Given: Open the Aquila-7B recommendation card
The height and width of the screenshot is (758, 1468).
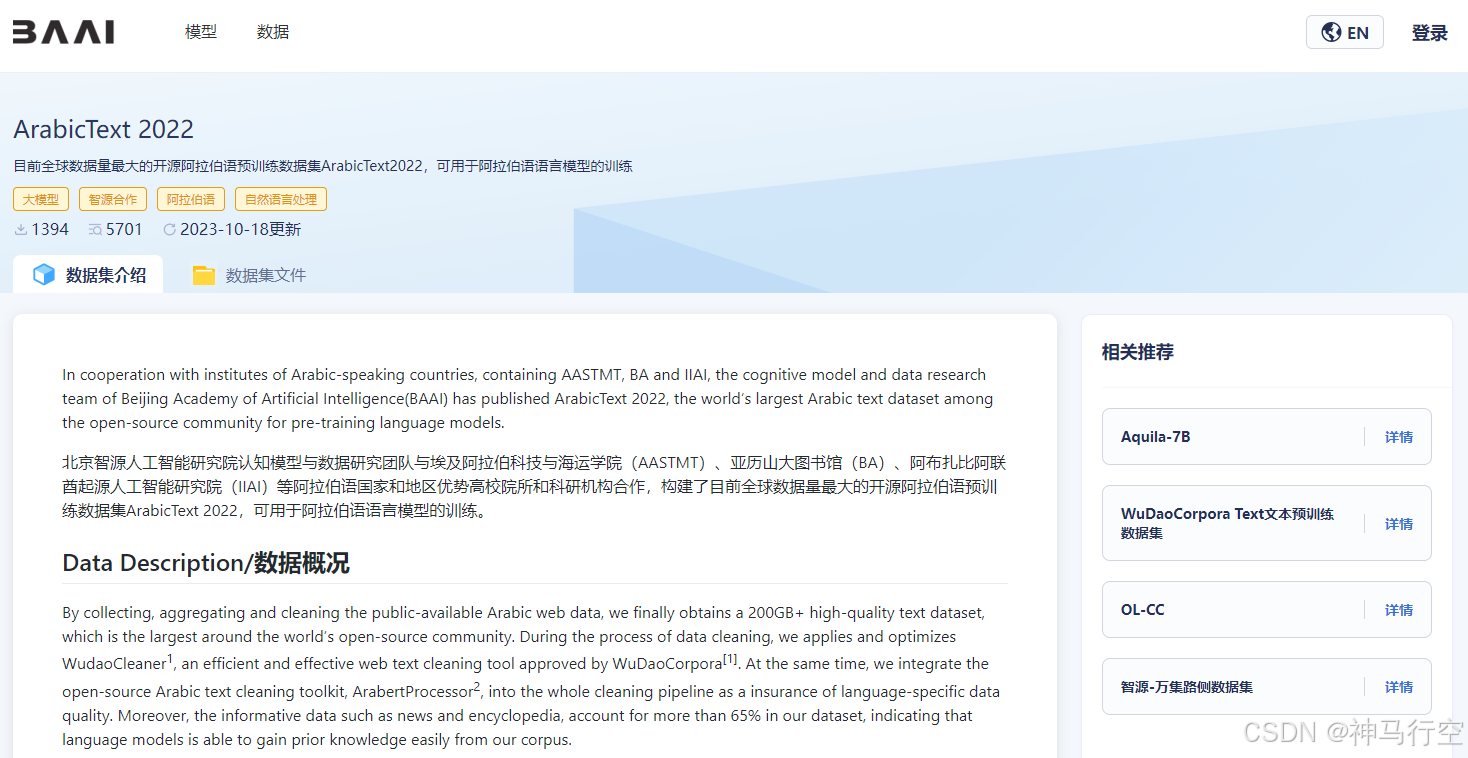Looking at the screenshot, I should coord(1267,436).
